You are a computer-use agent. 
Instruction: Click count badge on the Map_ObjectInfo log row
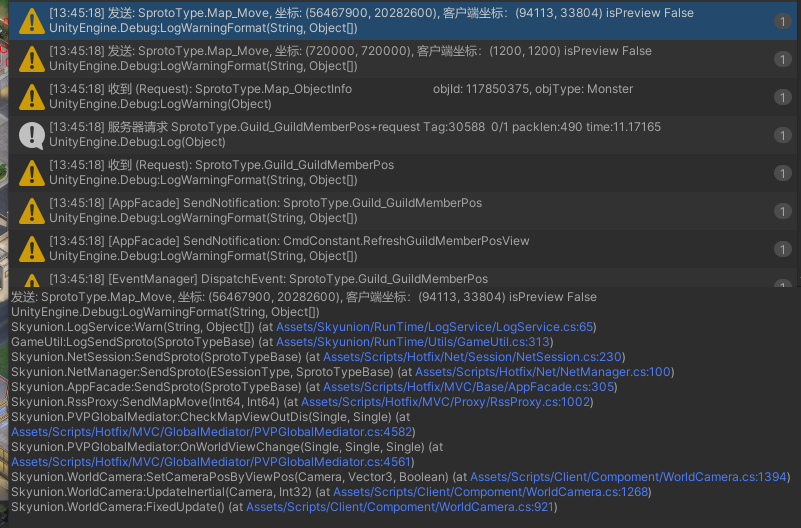click(781, 97)
